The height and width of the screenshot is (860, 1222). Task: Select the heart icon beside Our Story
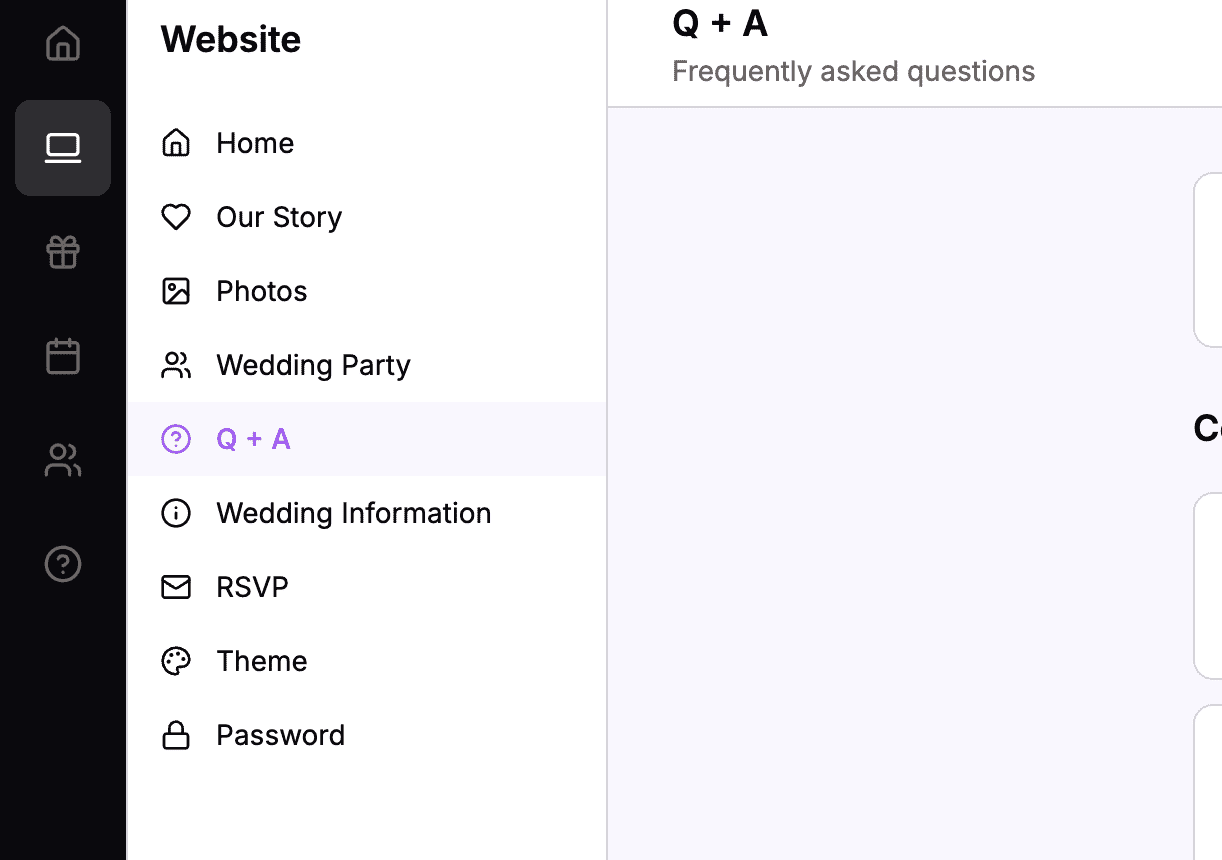[176, 217]
